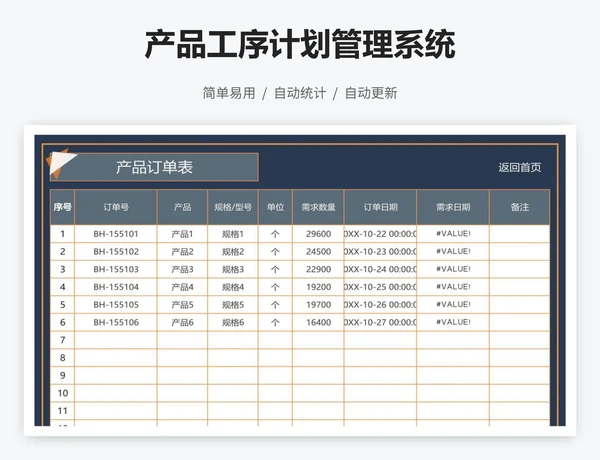Click #VALUE! cell in row BH-155106
The height and width of the screenshot is (460, 600).
[x=453, y=322]
